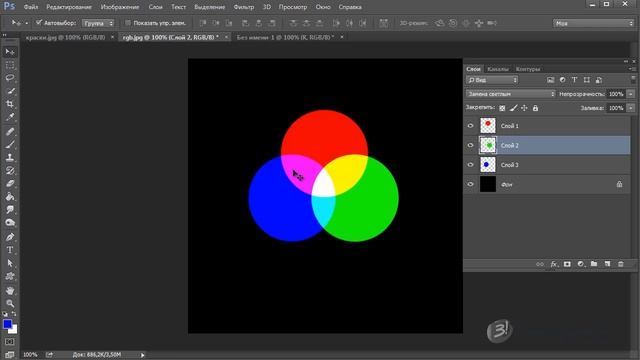Open Move tool preset picker arrow
Viewport: 640px width, 360px height.
pos(27,23)
